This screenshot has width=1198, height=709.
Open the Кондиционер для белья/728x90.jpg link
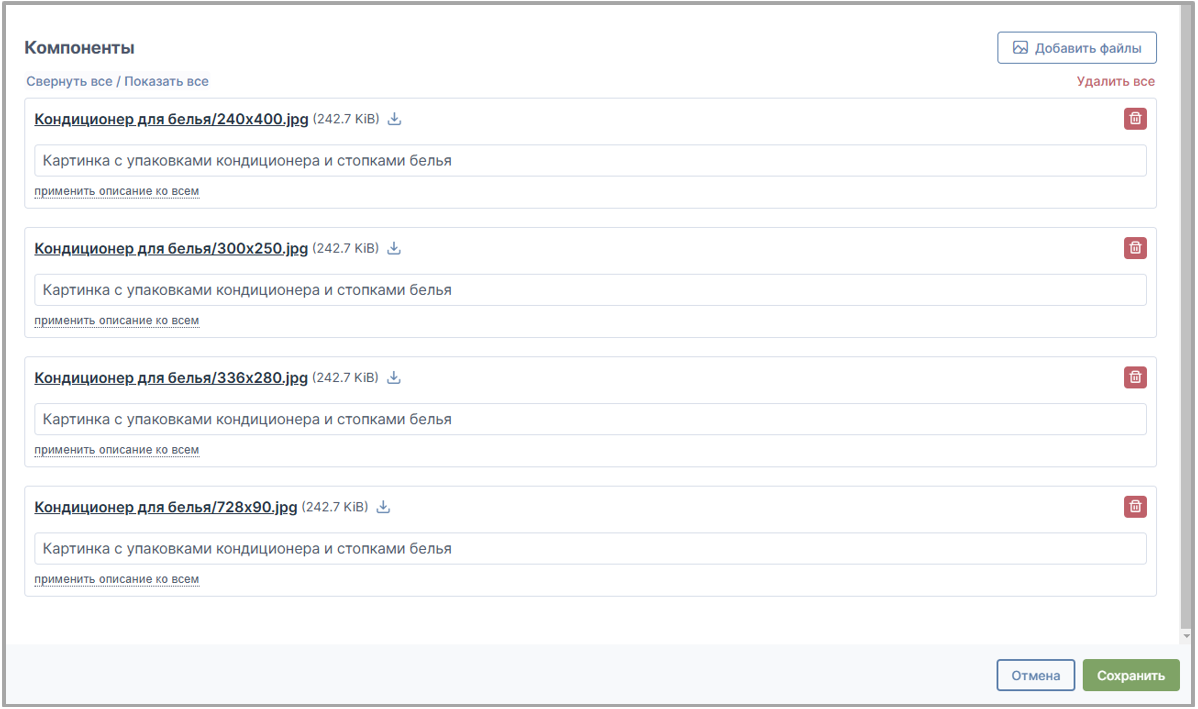coord(166,507)
